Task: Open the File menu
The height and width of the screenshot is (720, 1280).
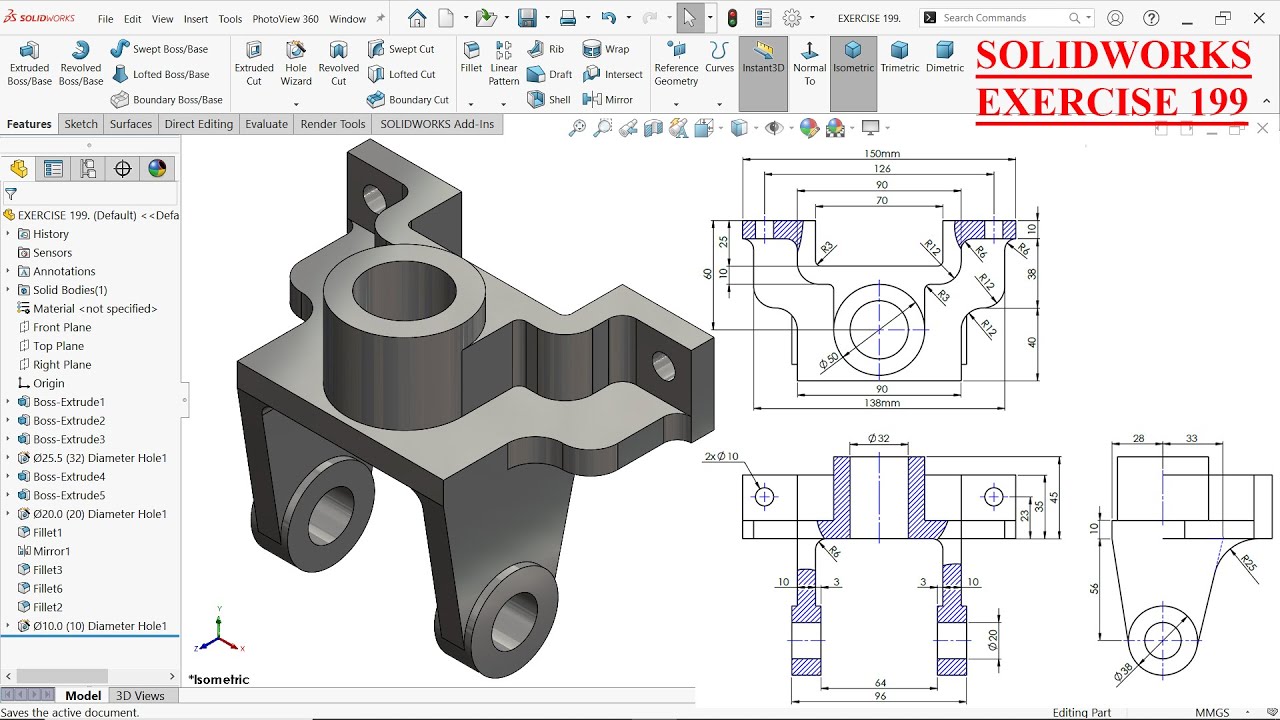Action: click(105, 19)
